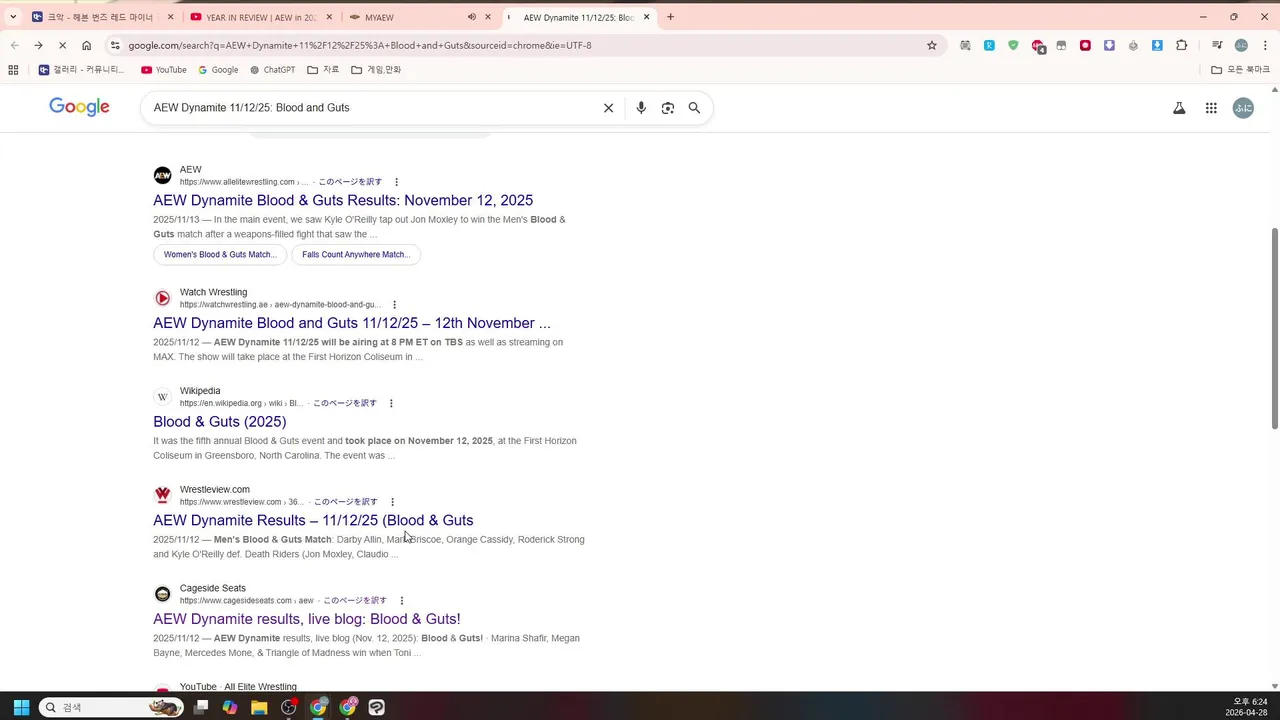Open Task View on the taskbar

[x=201, y=707]
